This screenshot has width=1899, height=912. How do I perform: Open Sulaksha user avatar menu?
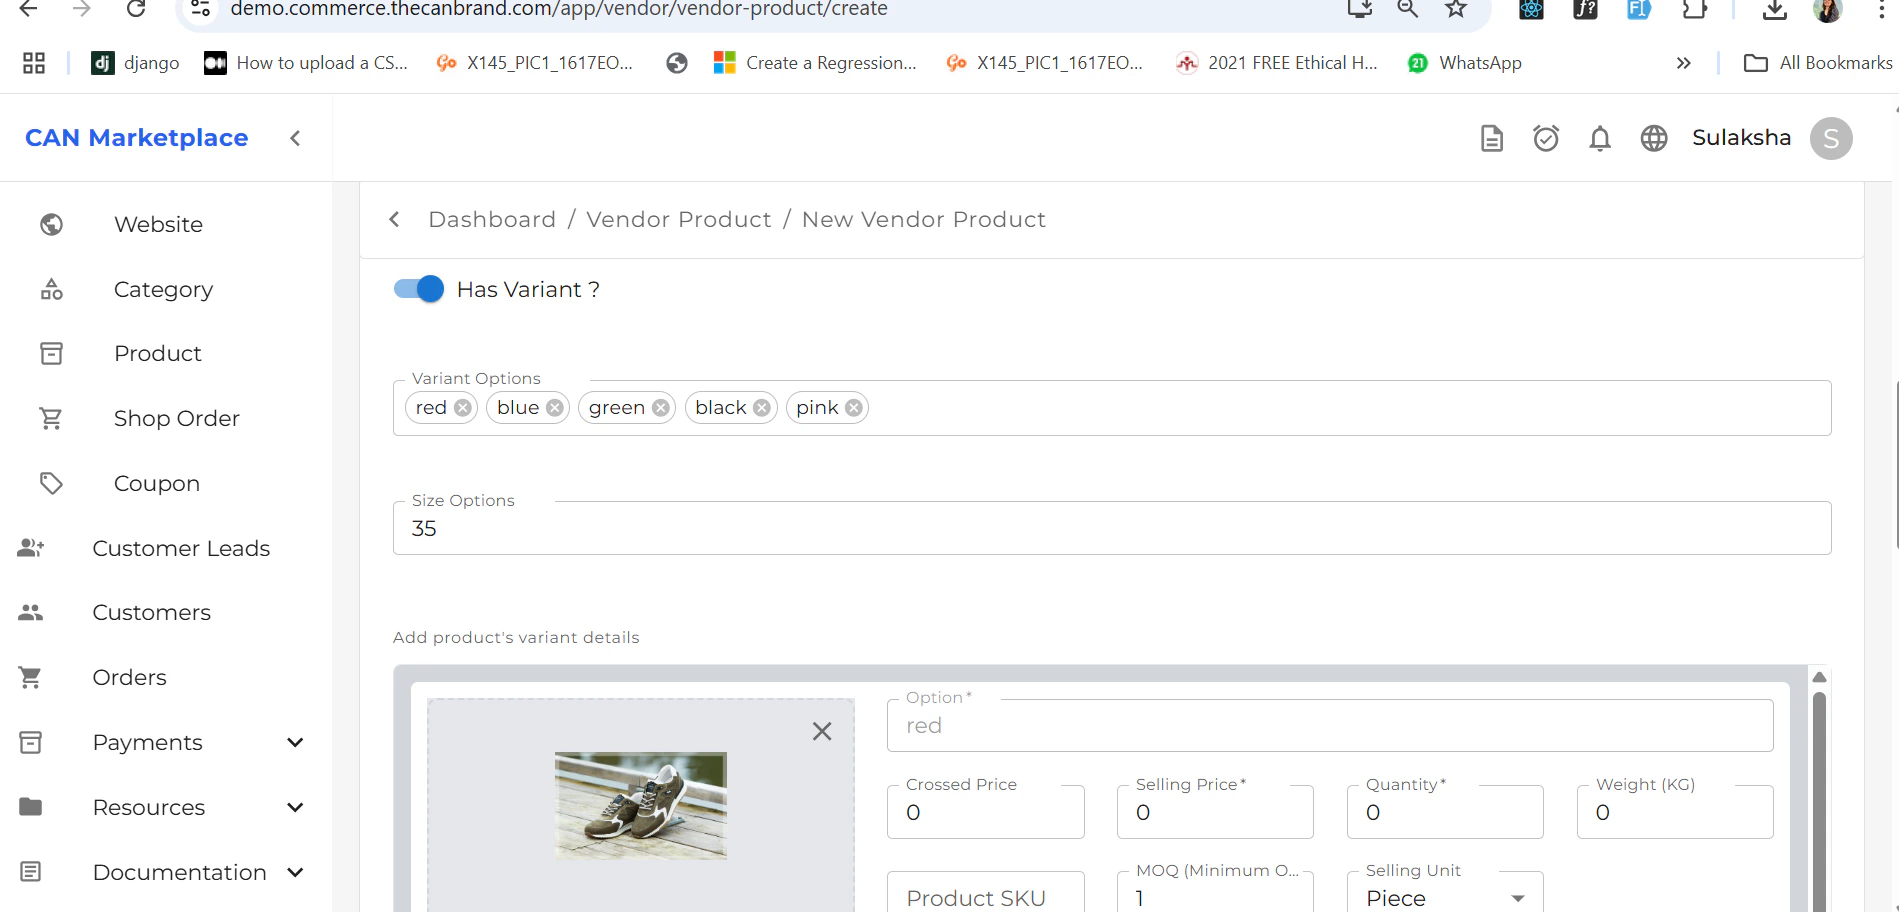click(1831, 138)
